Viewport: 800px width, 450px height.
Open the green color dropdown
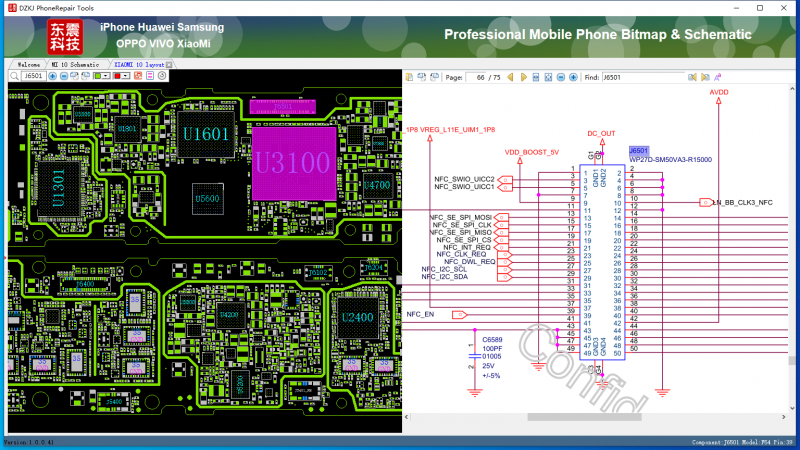pos(106,76)
